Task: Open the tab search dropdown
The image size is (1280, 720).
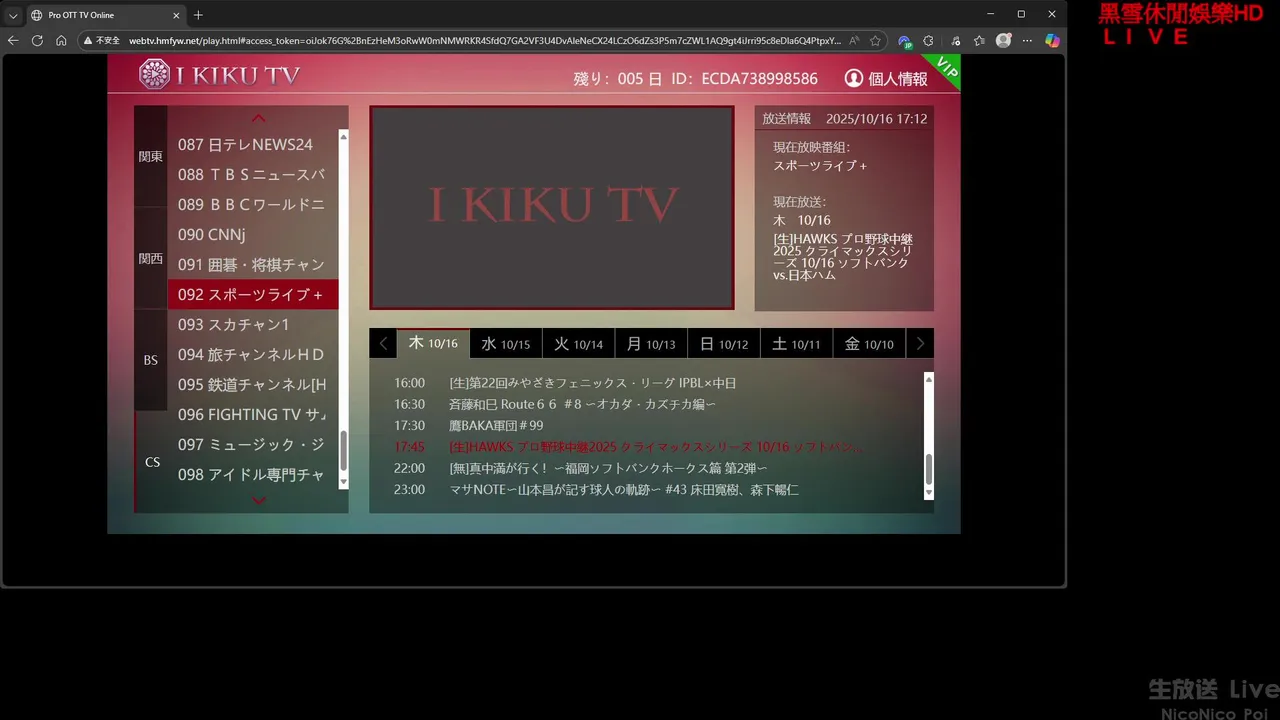Action: (x=13, y=15)
